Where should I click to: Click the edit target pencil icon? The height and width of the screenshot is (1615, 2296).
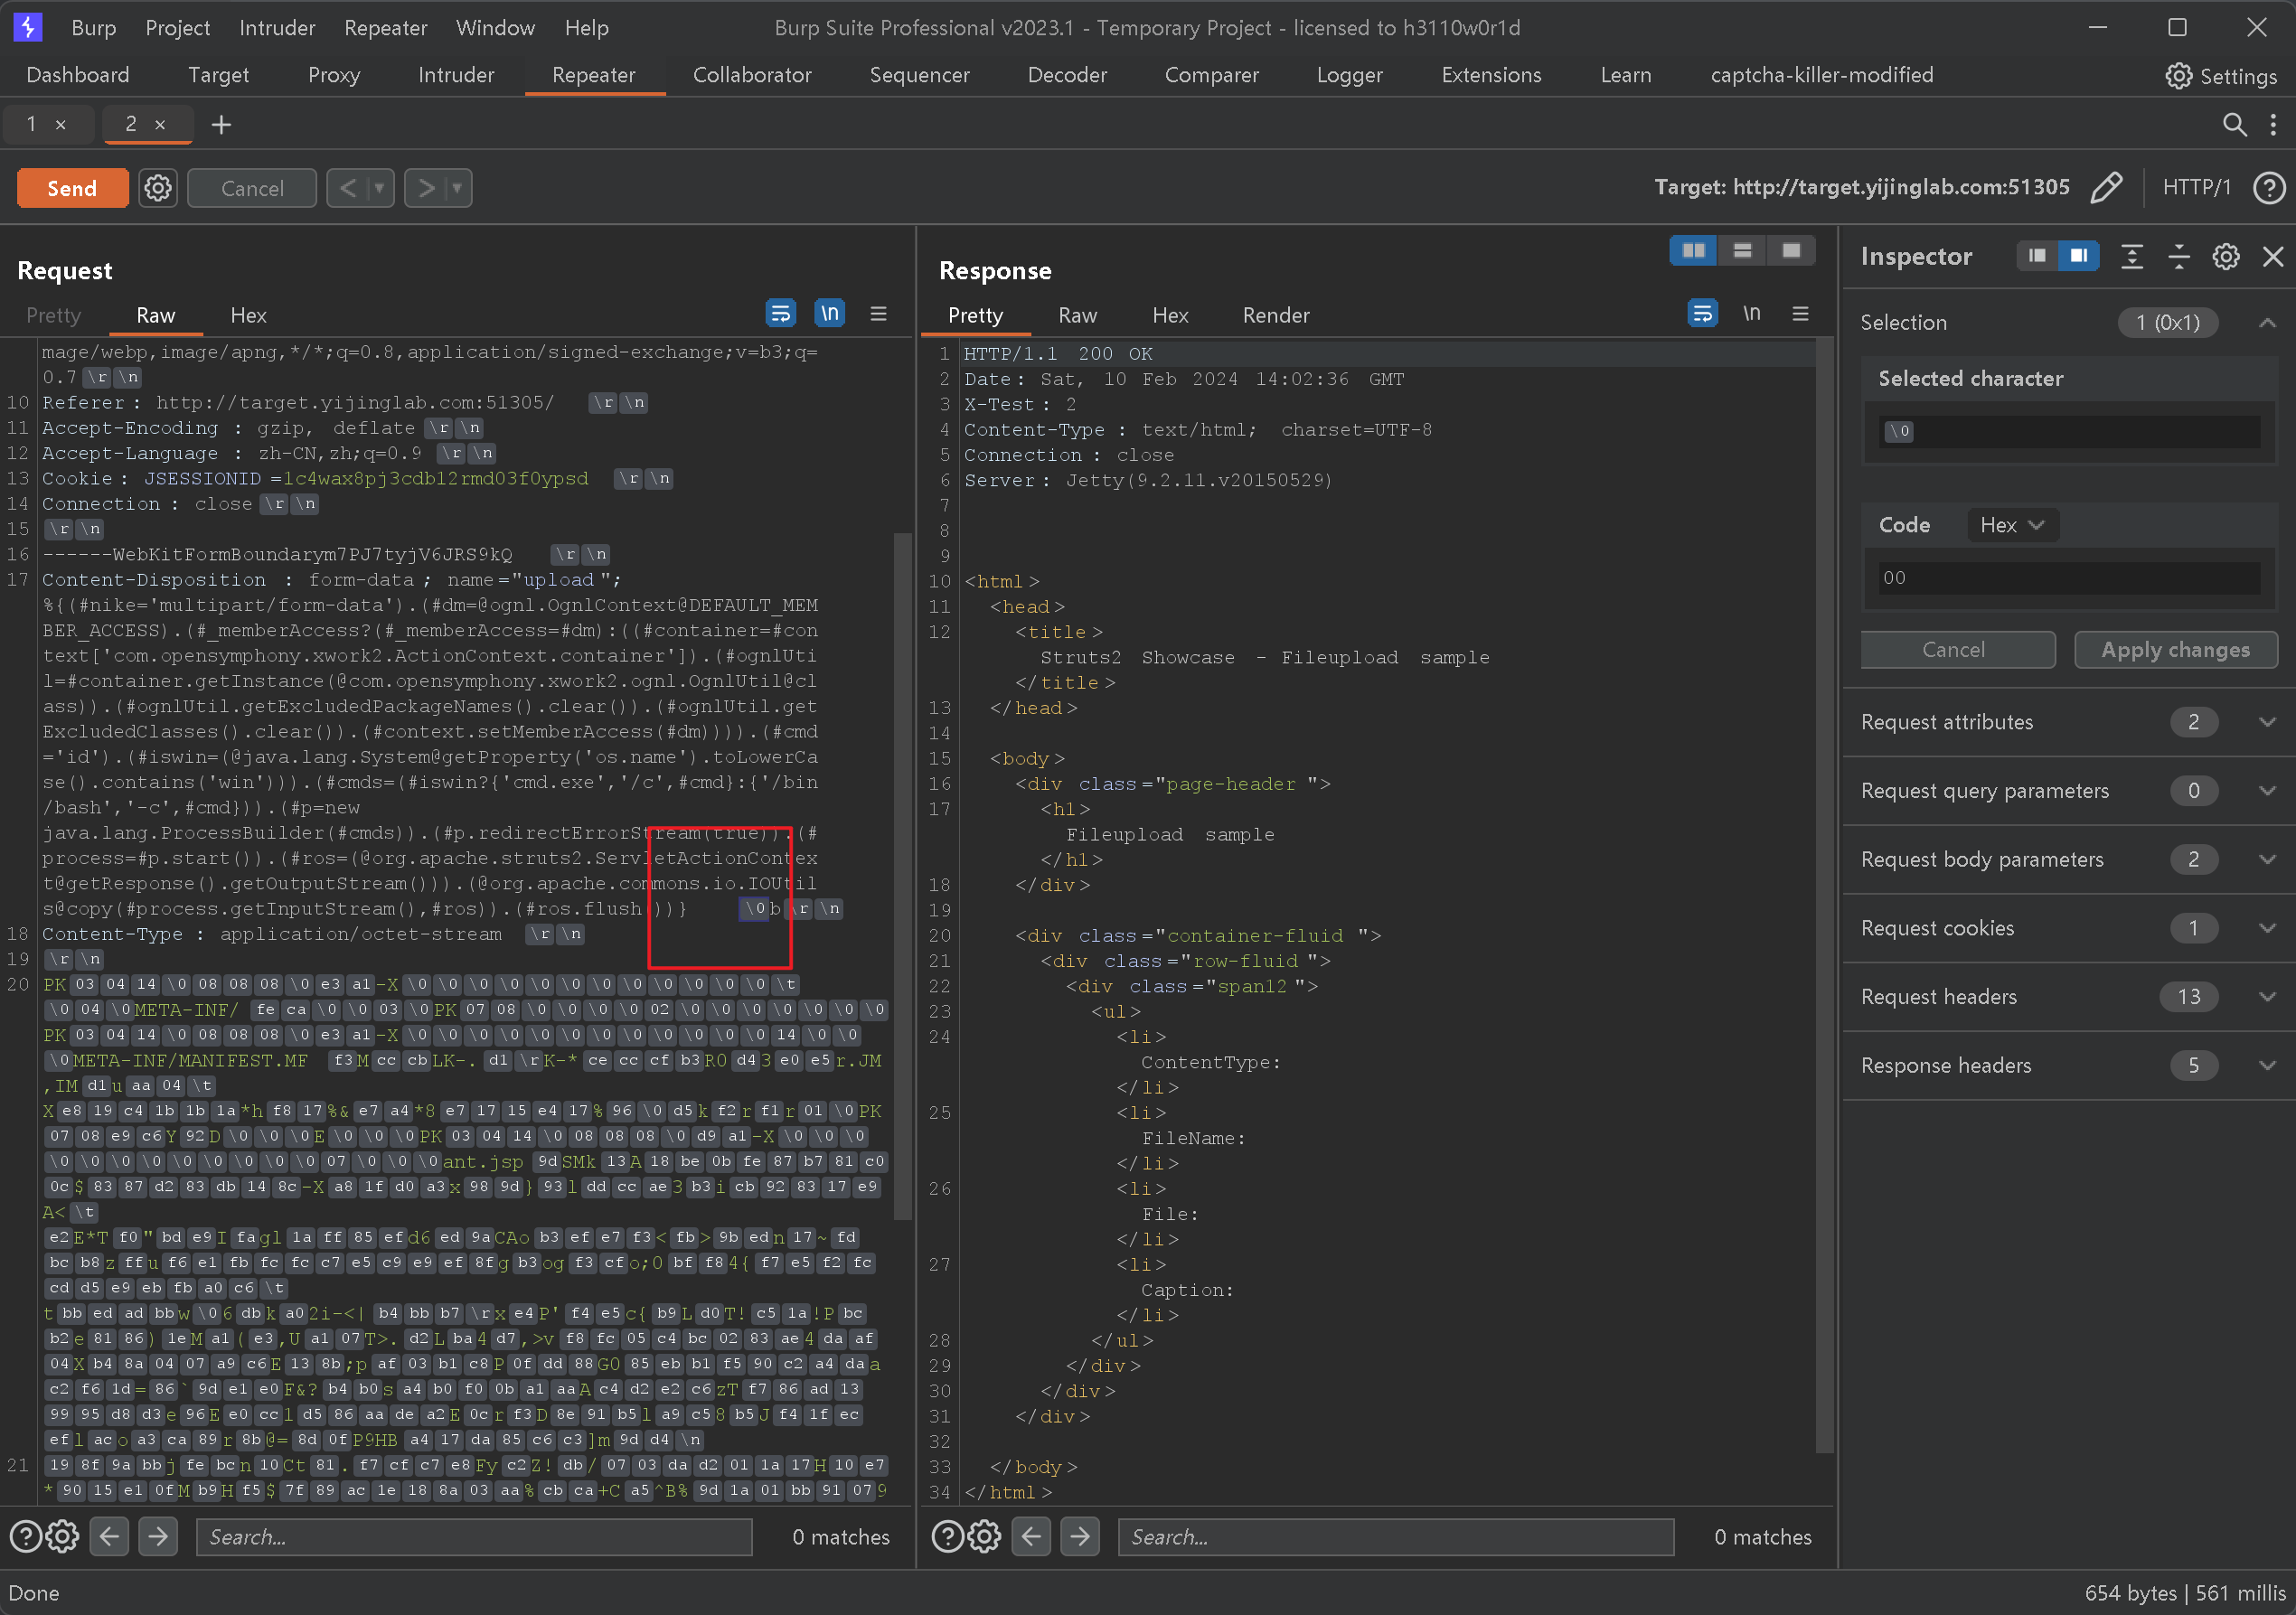2106,187
